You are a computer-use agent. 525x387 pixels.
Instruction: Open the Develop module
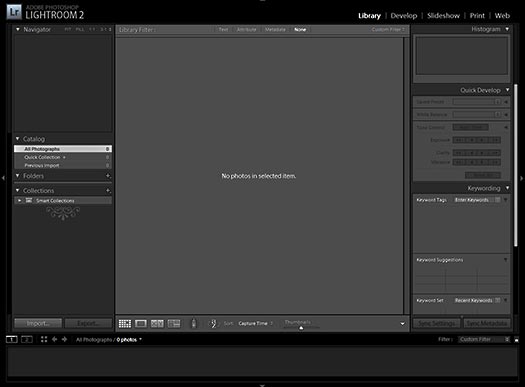point(404,15)
